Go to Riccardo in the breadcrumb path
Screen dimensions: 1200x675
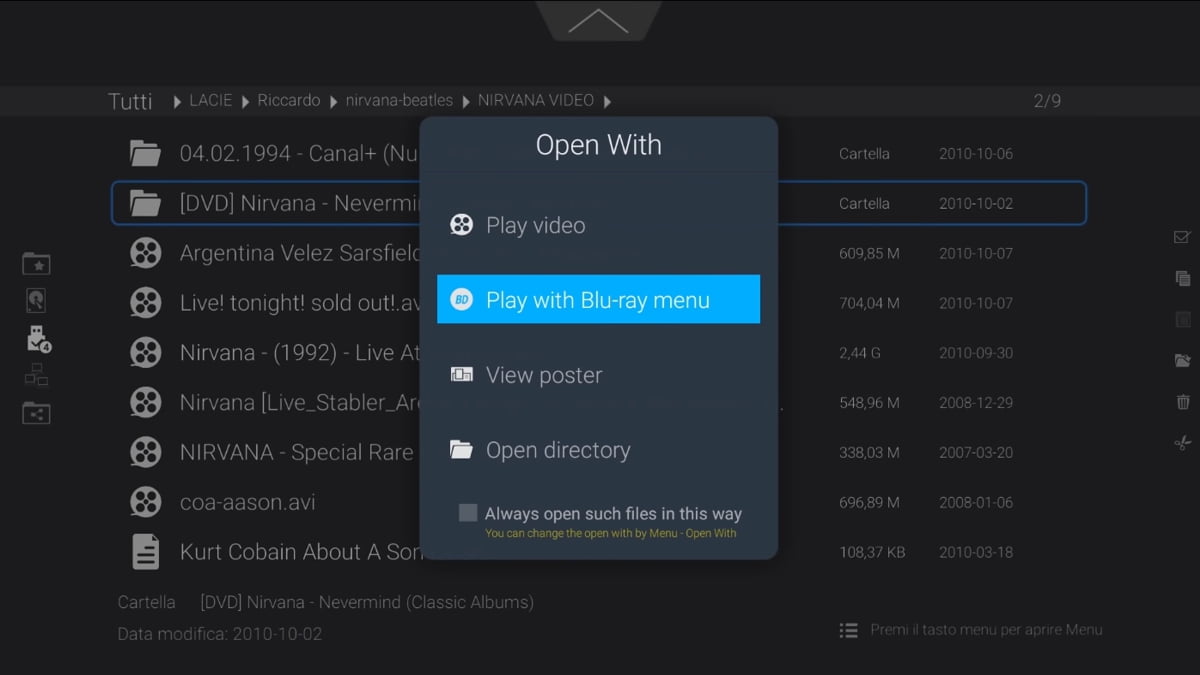[x=289, y=101]
